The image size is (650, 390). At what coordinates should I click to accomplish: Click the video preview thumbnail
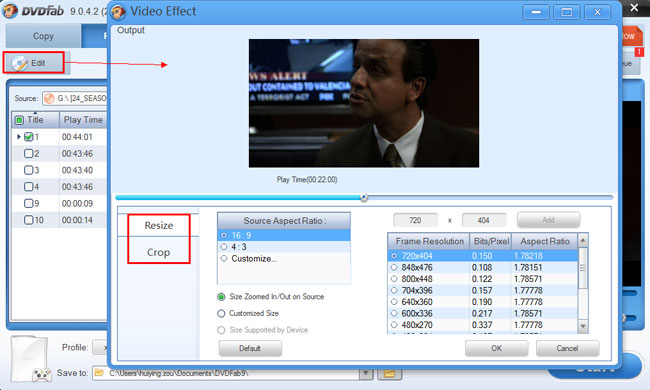(364, 103)
